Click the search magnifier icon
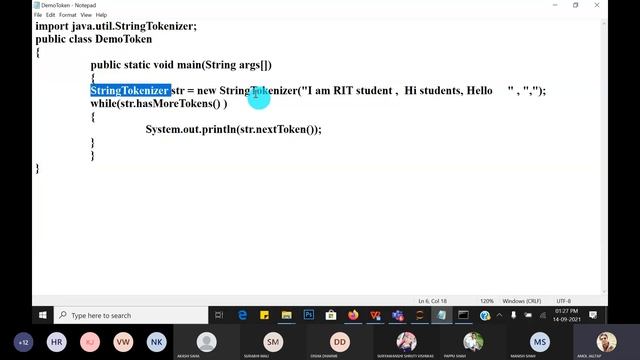The width and height of the screenshot is (640, 360). pos(63,315)
